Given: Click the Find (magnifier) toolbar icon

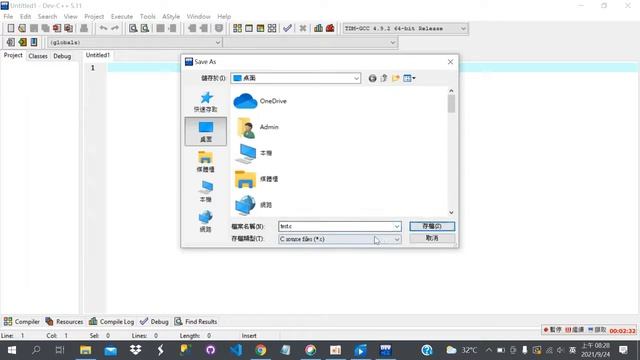Looking at the screenshot, I should pos(133,28).
